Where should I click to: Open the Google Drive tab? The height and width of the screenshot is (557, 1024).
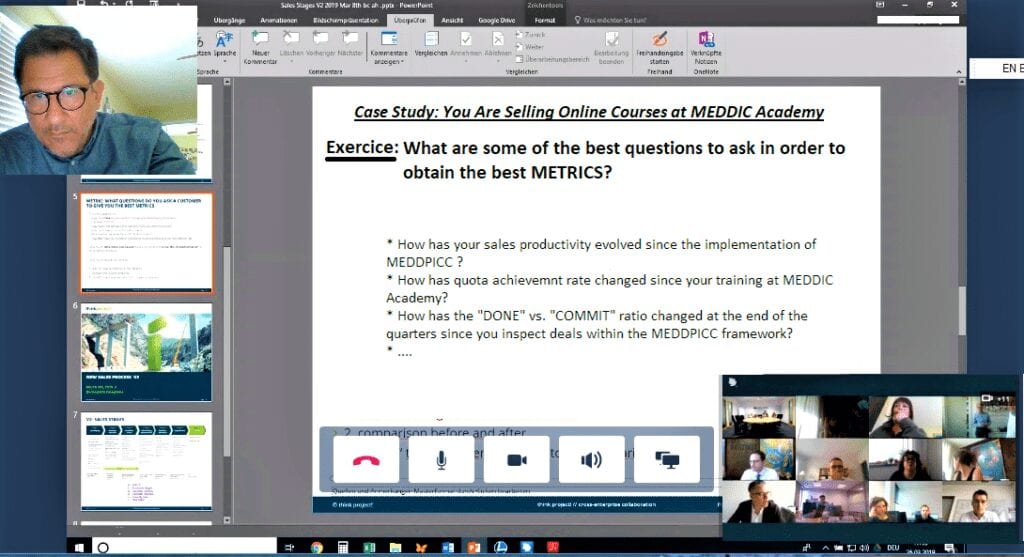(496, 20)
